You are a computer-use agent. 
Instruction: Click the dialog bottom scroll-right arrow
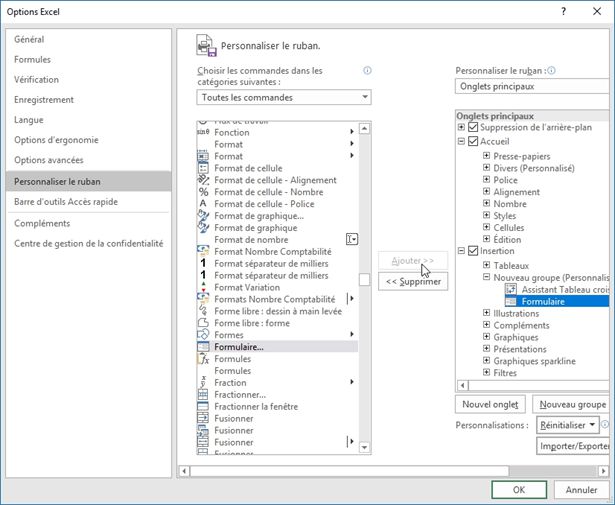[x=604, y=470]
